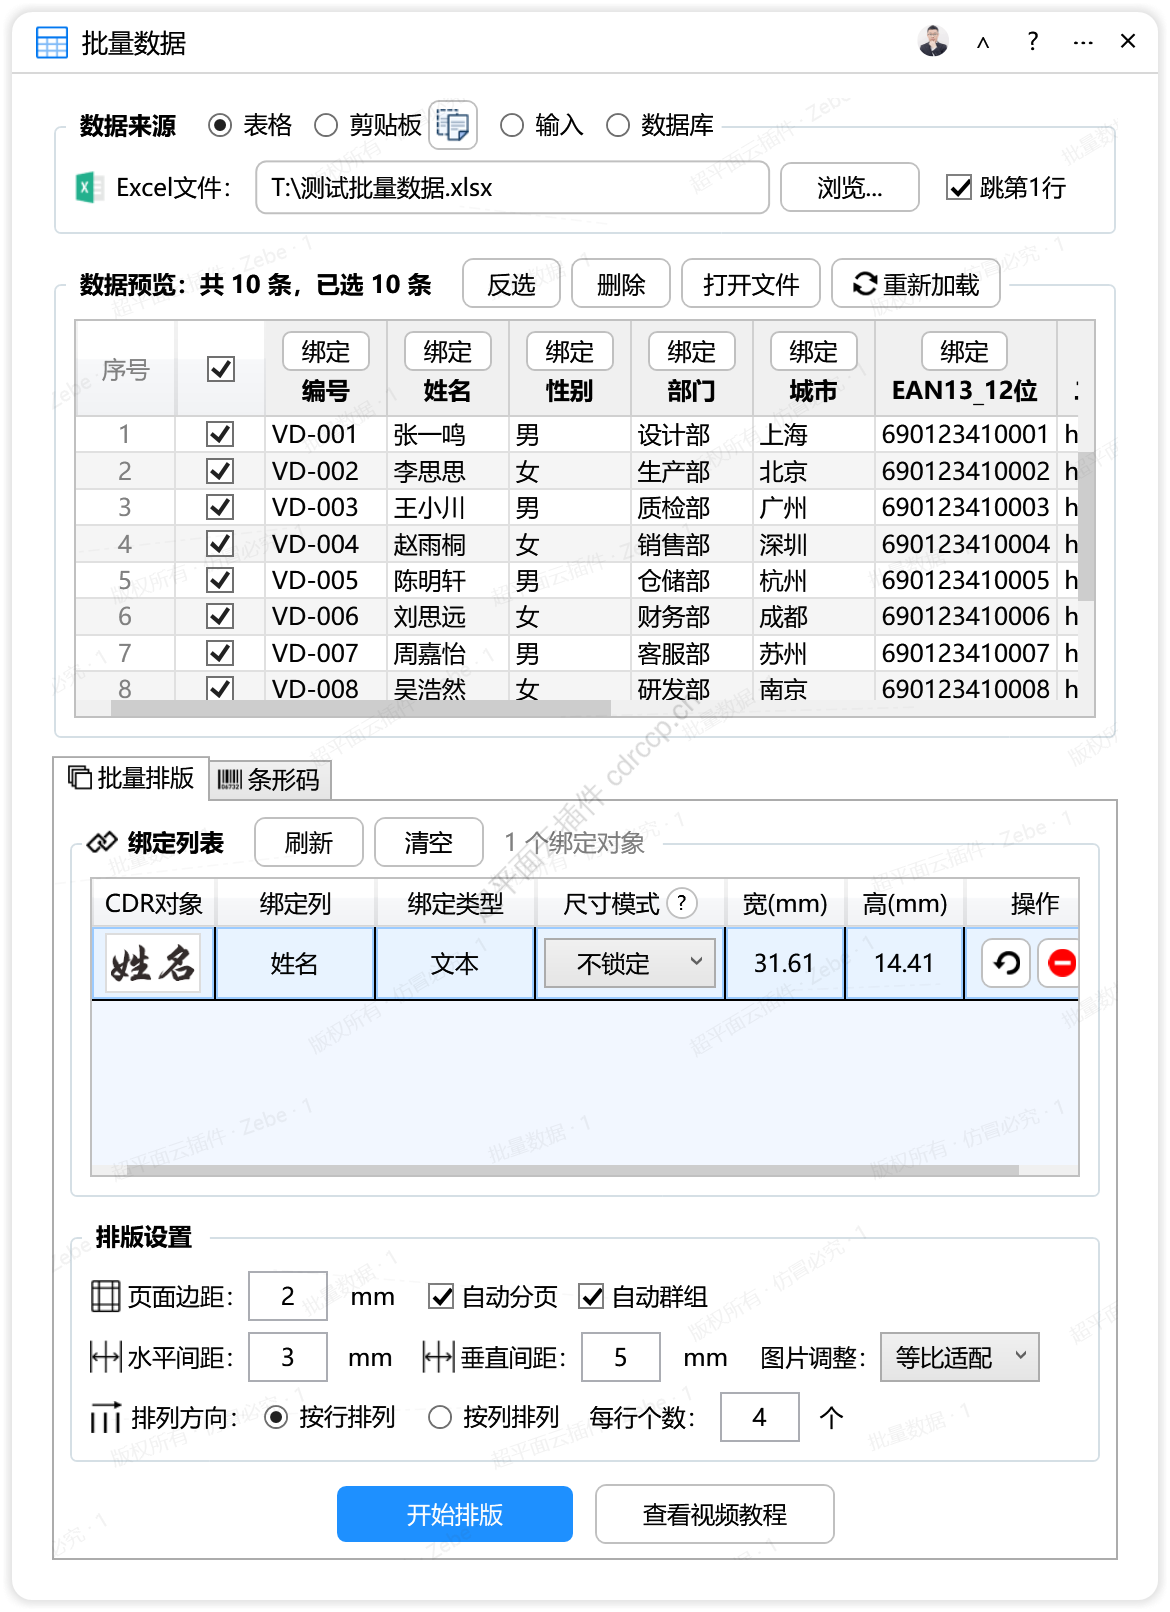Click the 打开文件 button

pyautogui.click(x=751, y=284)
